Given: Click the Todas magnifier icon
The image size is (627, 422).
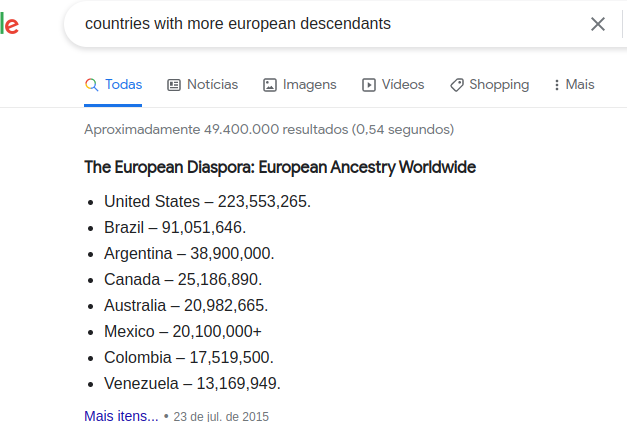Looking at the screenshot, I should (92, 85).
